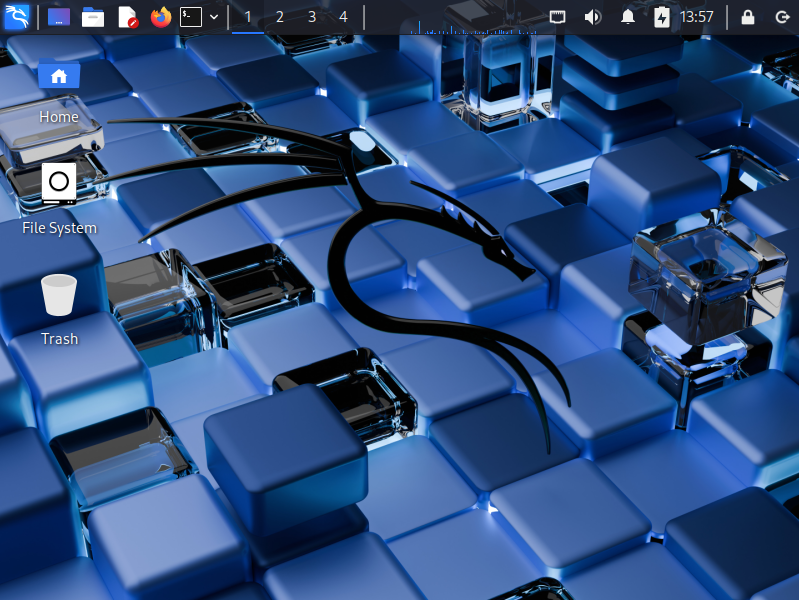Open the notifications bell icon
799x600 pixels.
coord(628,17)
